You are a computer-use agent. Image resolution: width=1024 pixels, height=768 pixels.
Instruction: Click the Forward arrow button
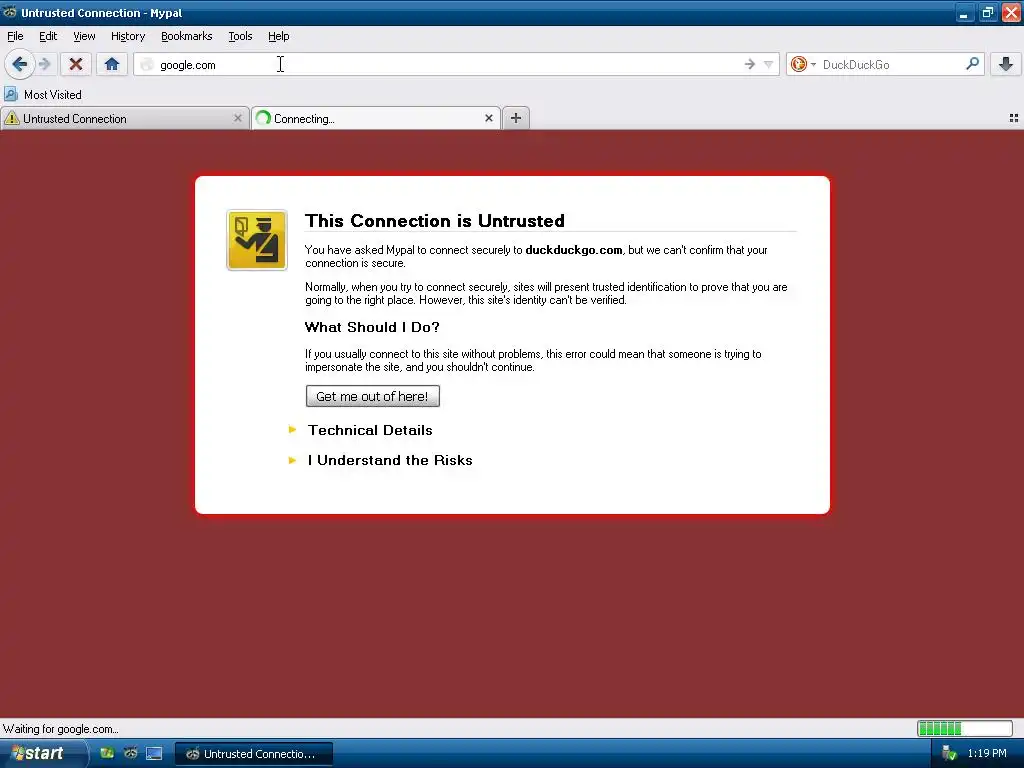click(x=44, y=64)
